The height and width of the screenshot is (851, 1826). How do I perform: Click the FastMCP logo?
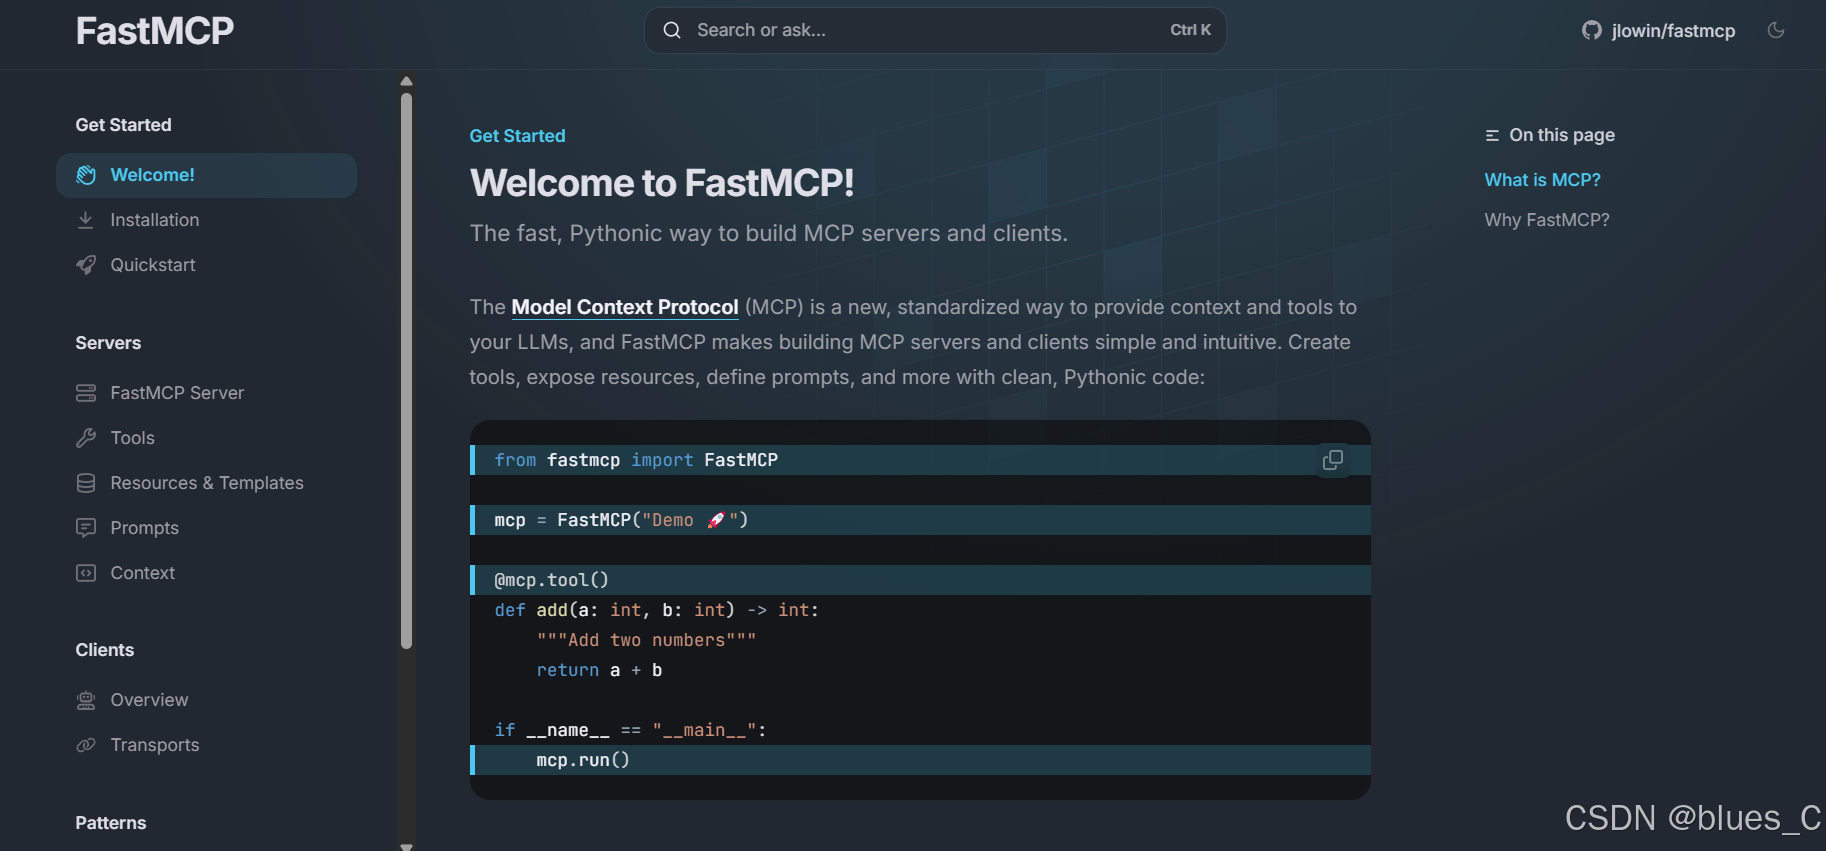[x=155, y=31]
